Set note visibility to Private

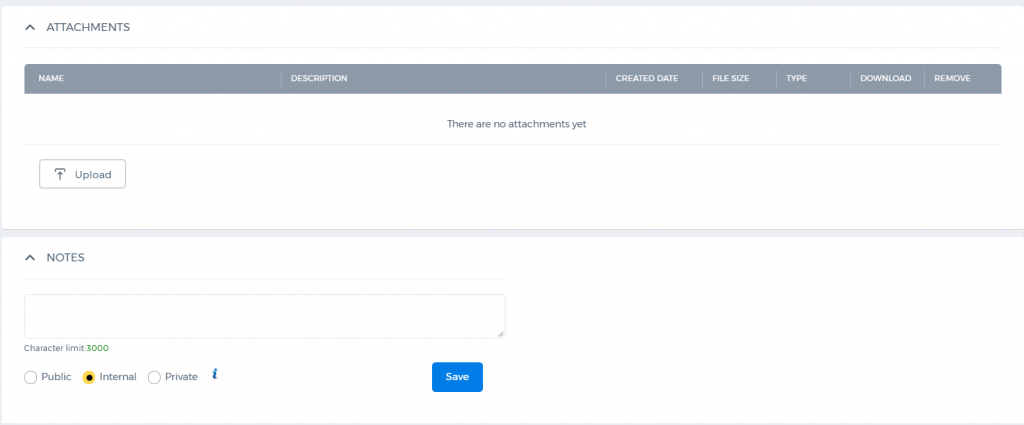[154, 377]
